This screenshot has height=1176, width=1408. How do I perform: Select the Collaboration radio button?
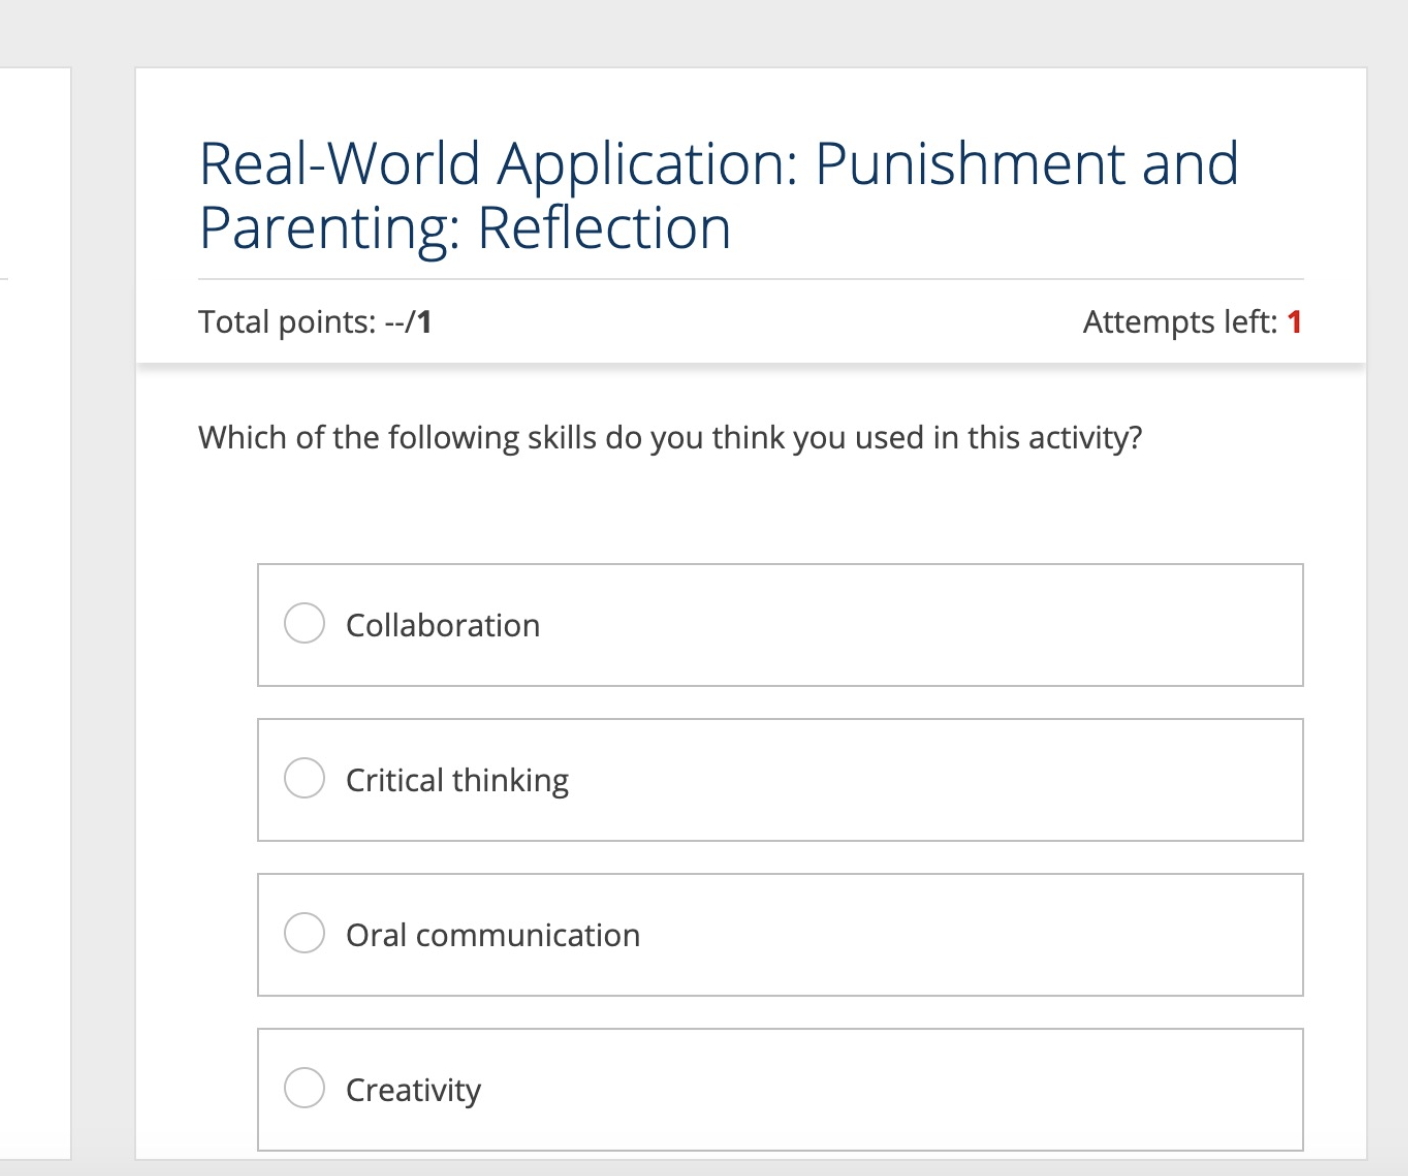(x=305, y=623)
